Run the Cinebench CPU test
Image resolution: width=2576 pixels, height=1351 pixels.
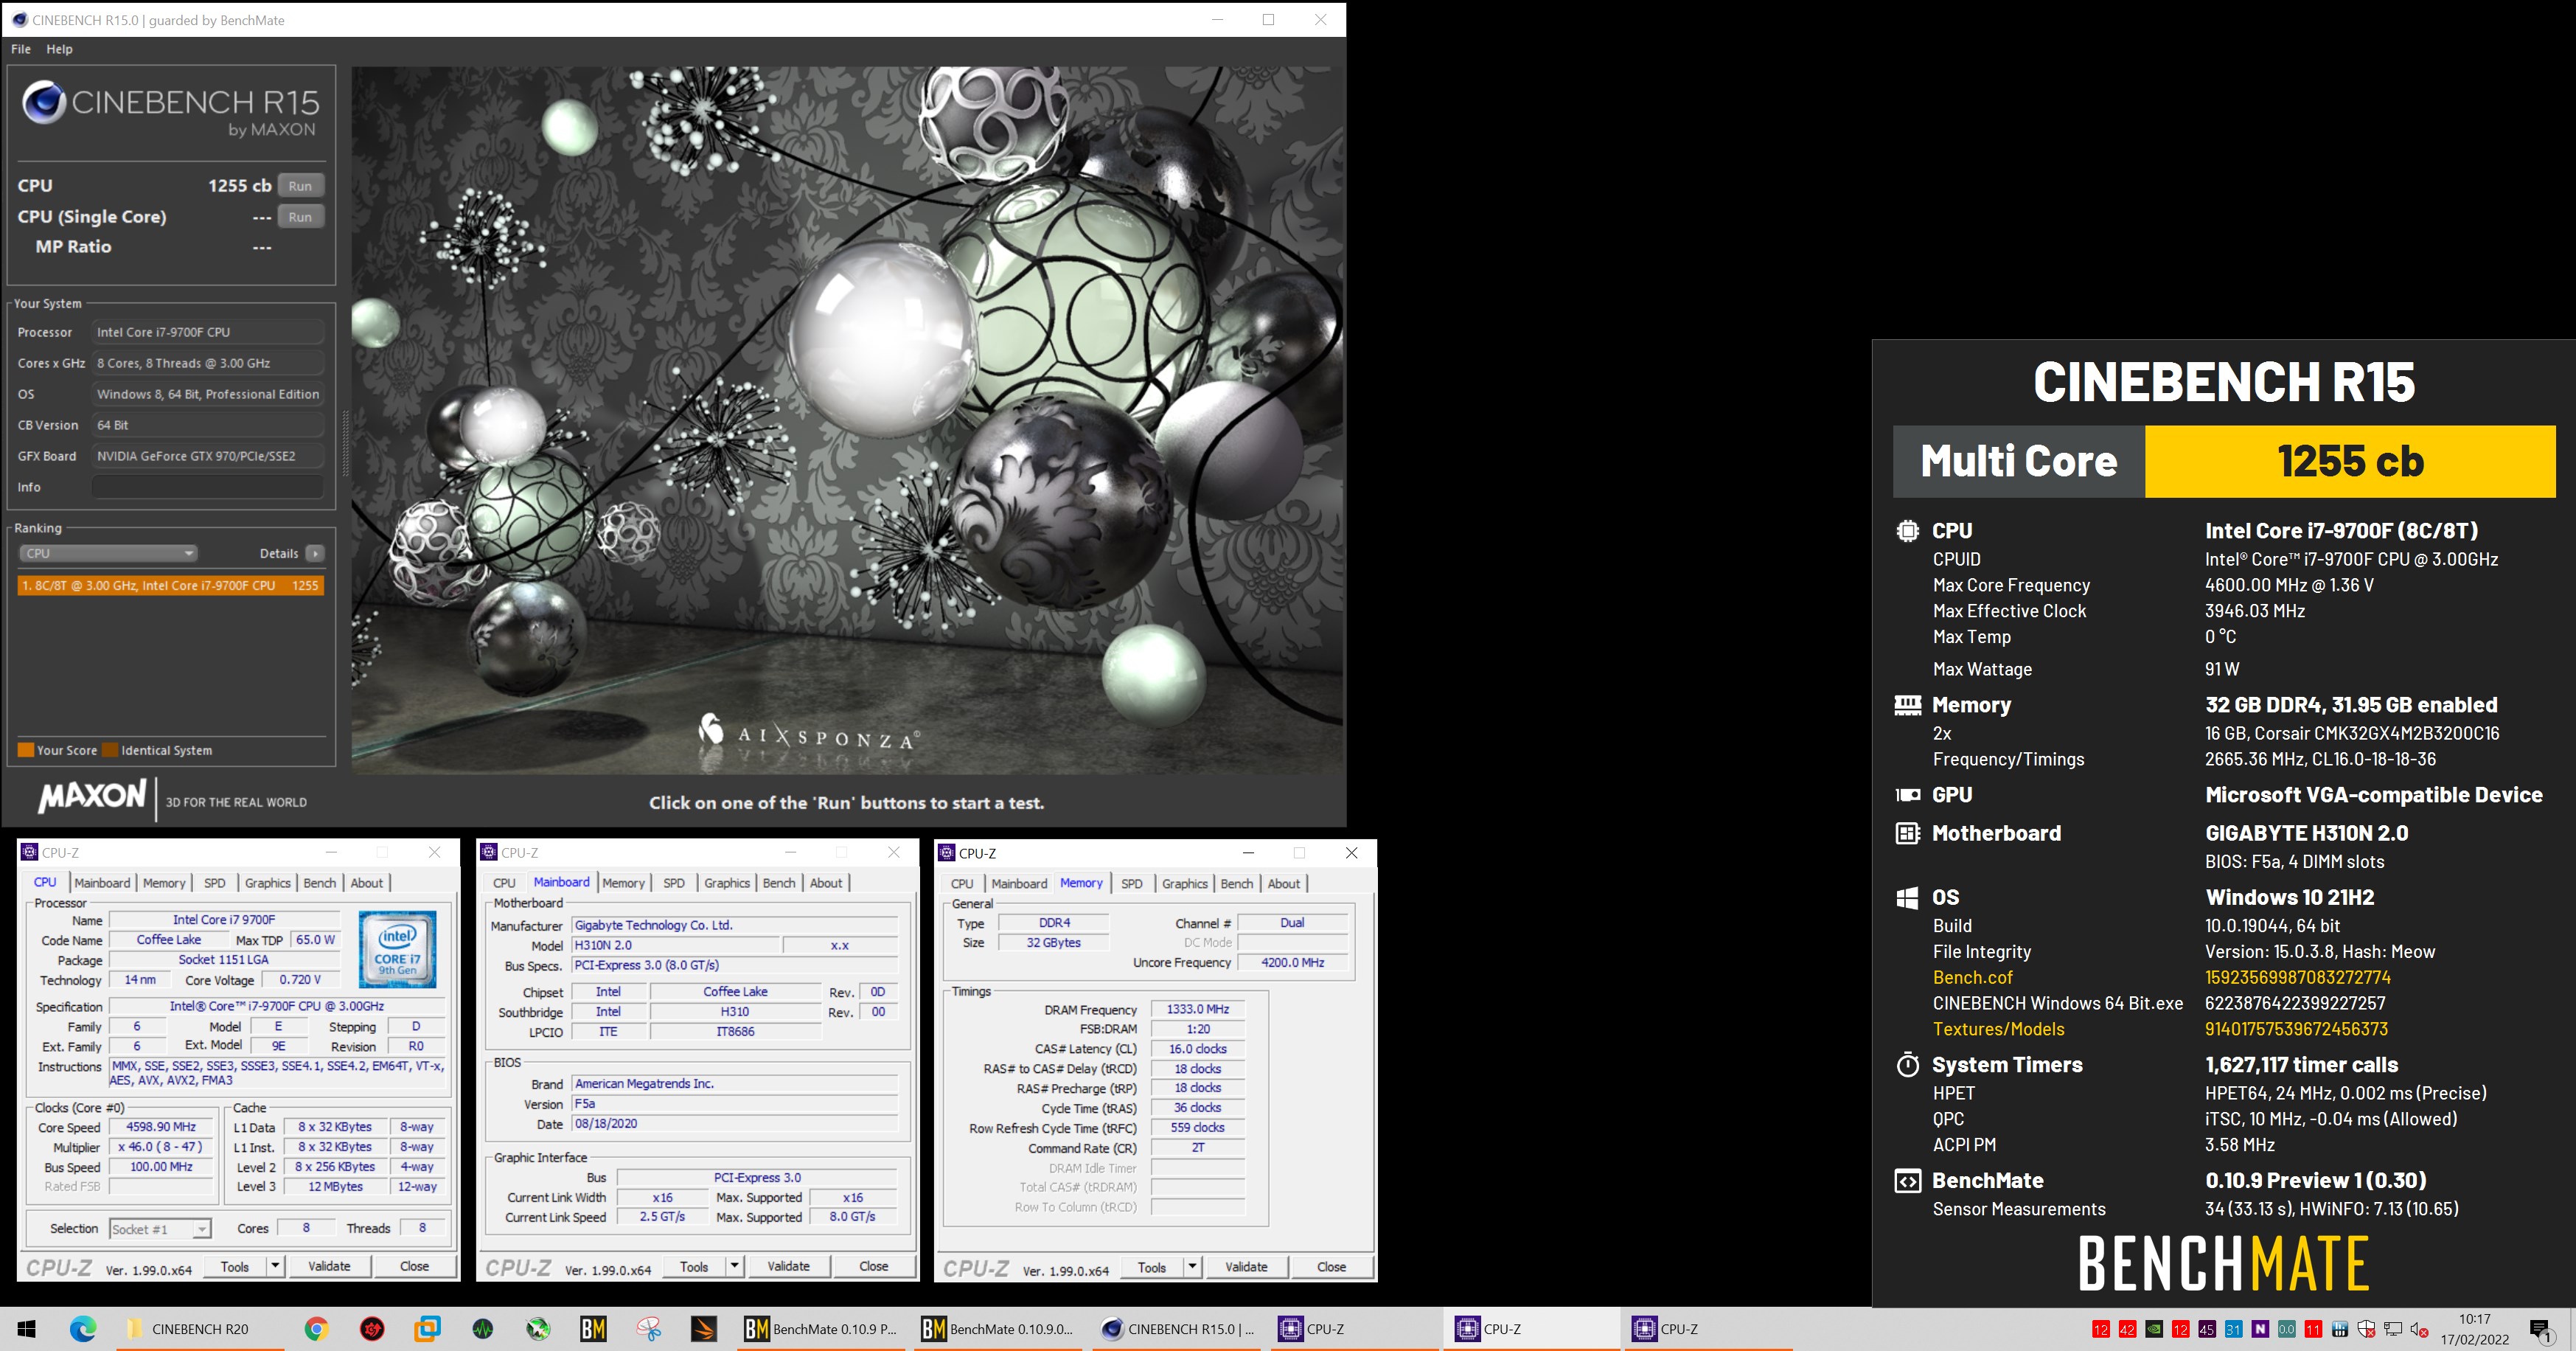pyautogui.click(x=300, y=186)
